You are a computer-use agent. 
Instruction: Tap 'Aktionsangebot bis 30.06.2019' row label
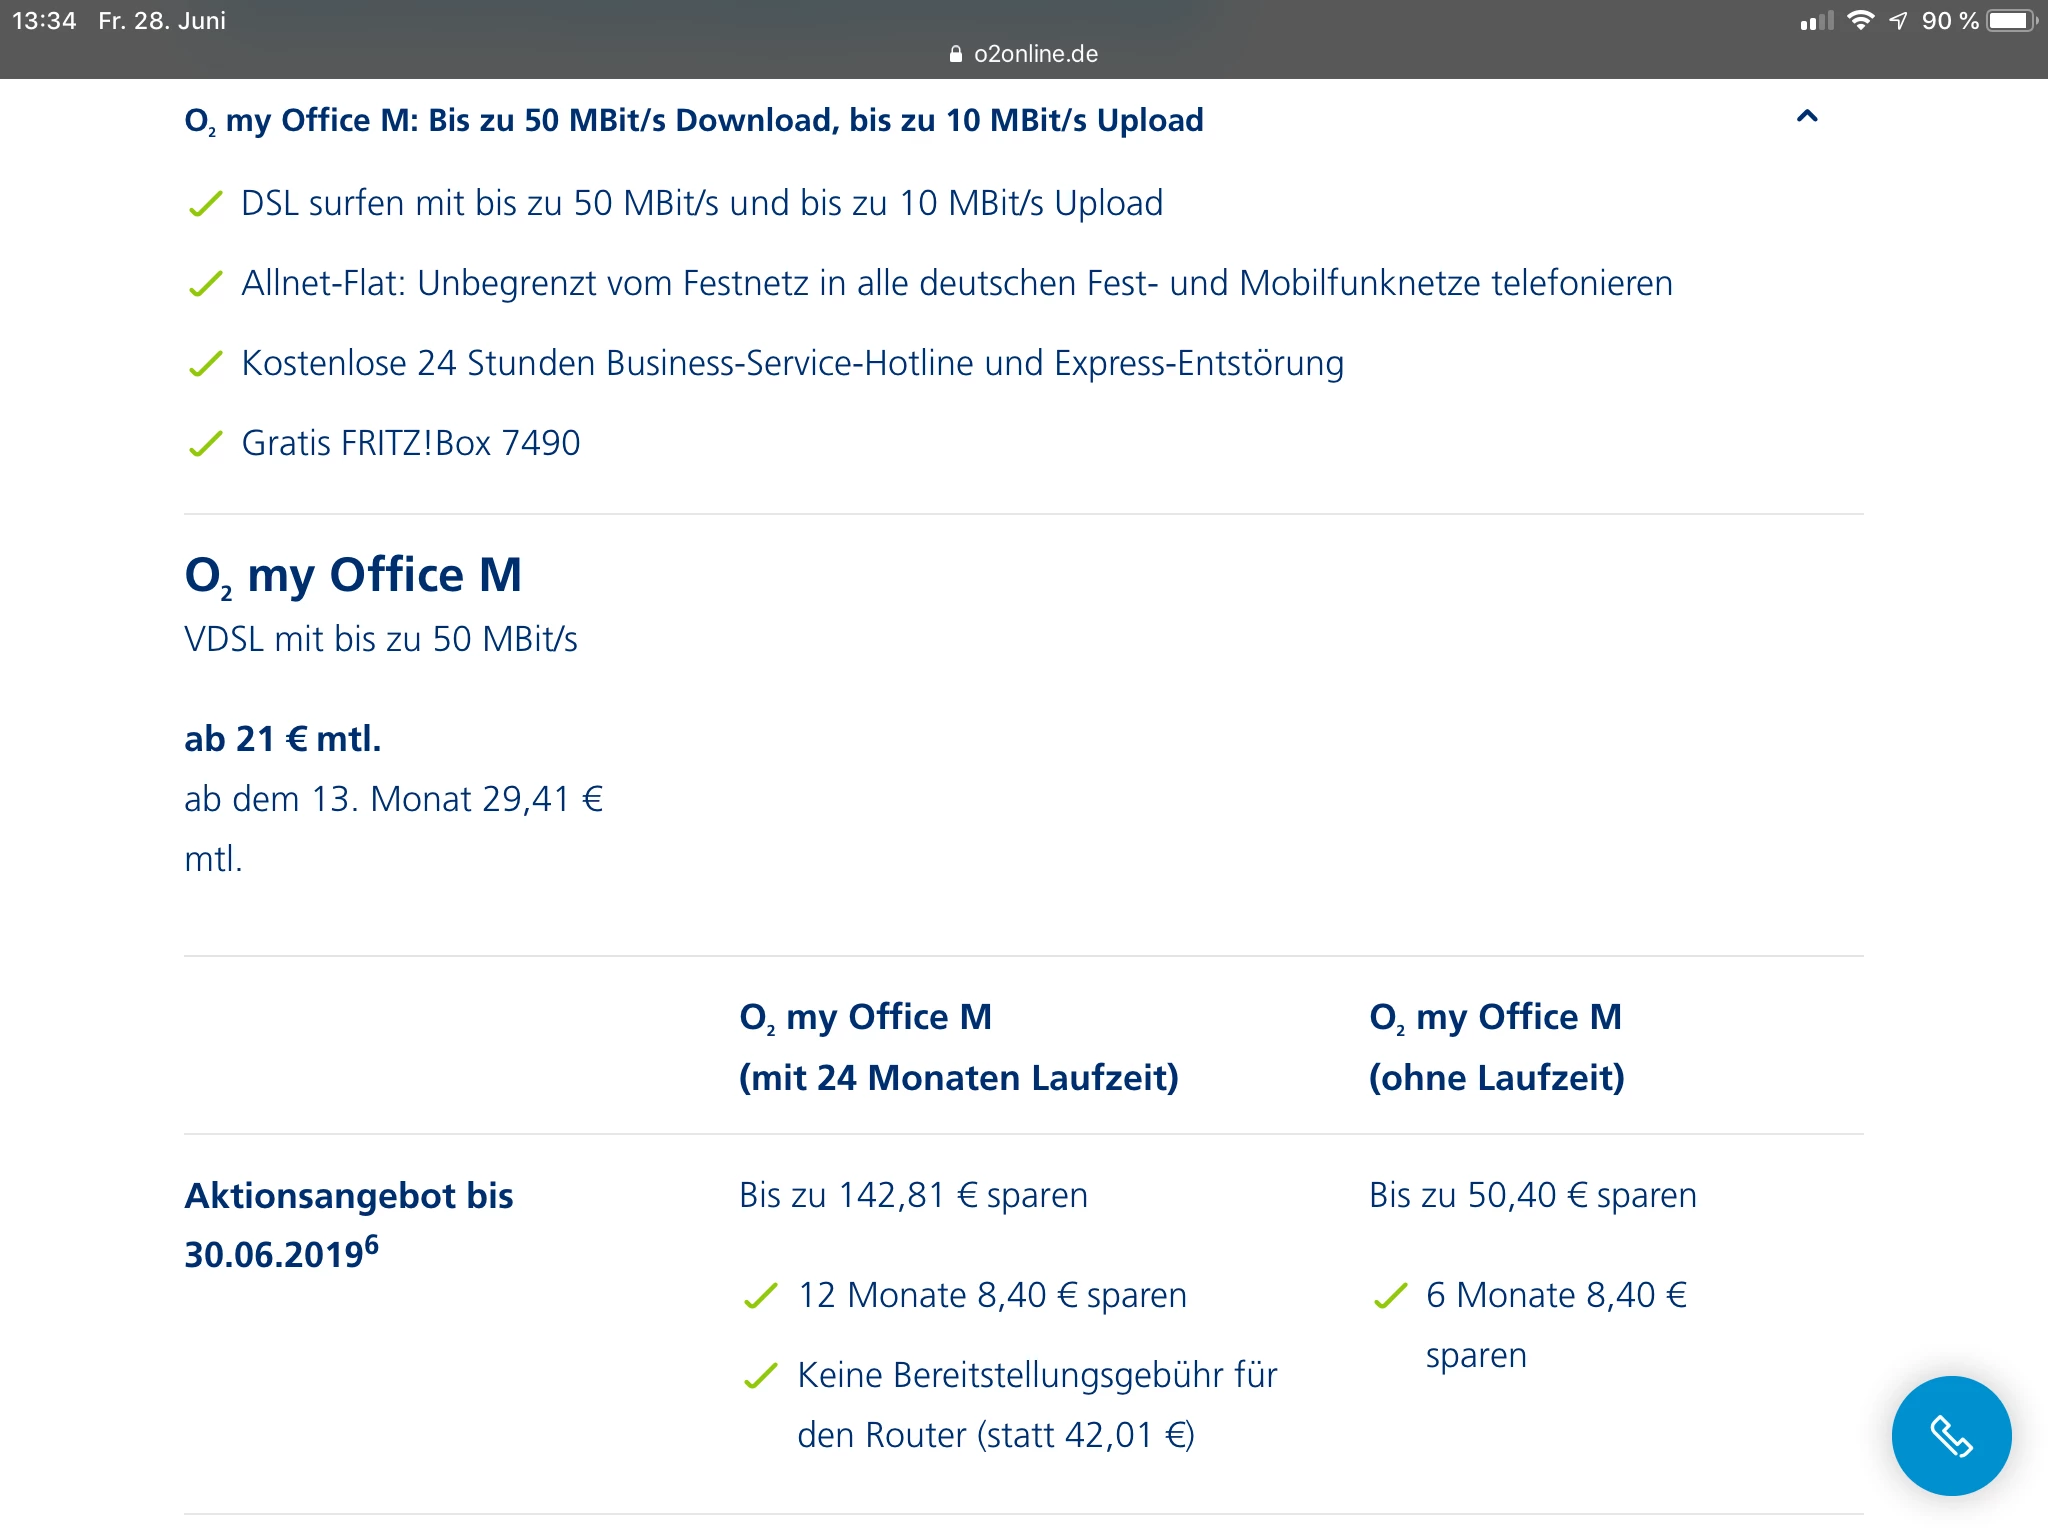(349, 1225)
